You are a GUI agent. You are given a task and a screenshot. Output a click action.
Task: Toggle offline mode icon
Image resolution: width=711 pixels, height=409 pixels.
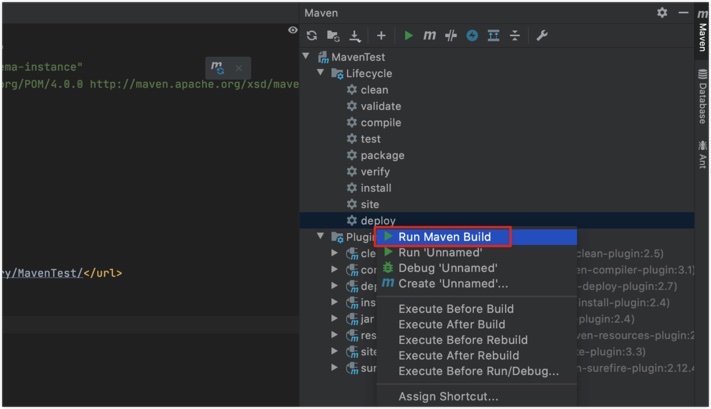(x=451, y=35)
